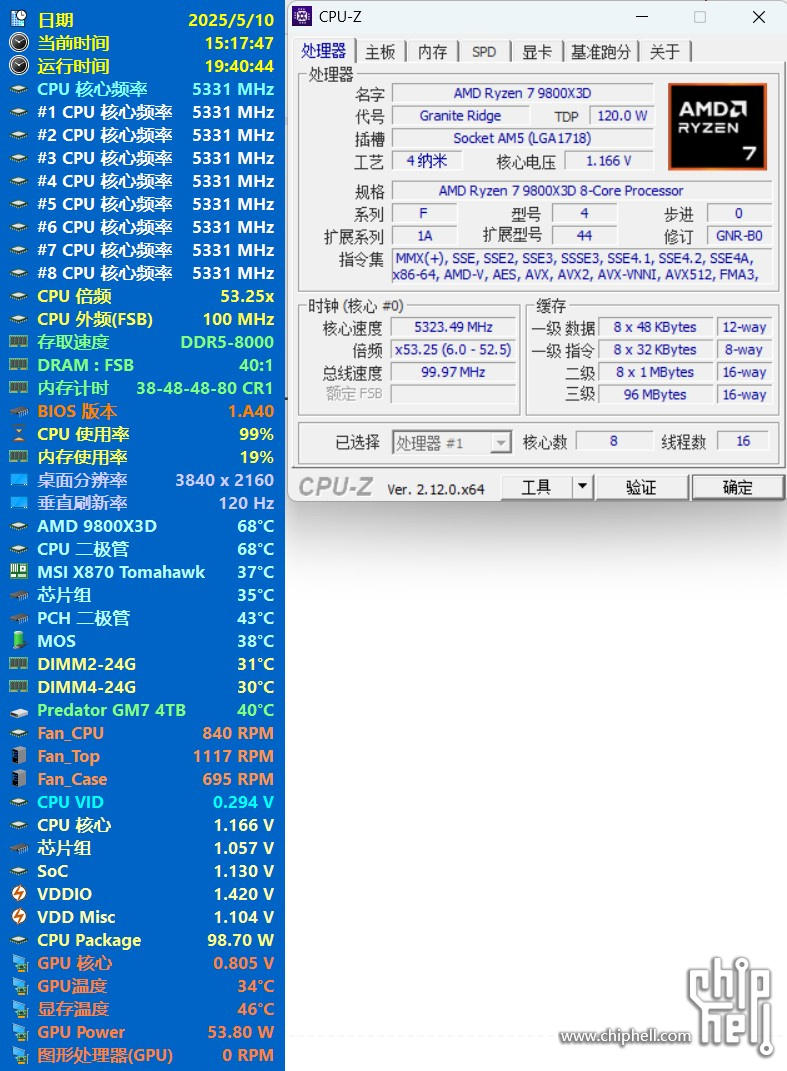Switch to the 基准跑分 tab
Viewport: 787px width, 1071px height.
click(x=600, y=52)
